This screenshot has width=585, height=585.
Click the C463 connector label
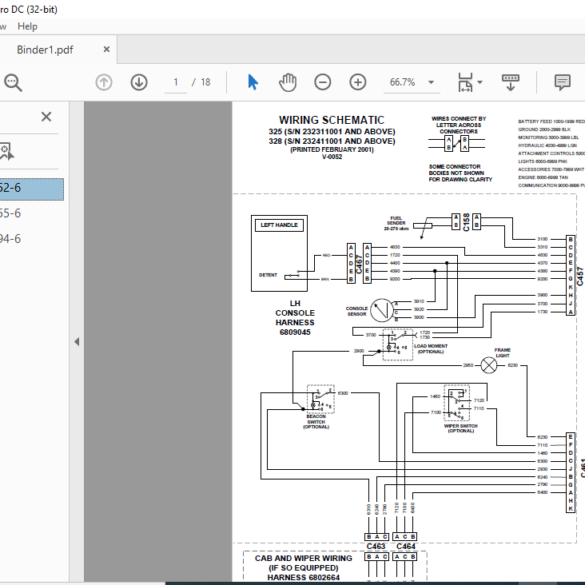coord(376,546)
